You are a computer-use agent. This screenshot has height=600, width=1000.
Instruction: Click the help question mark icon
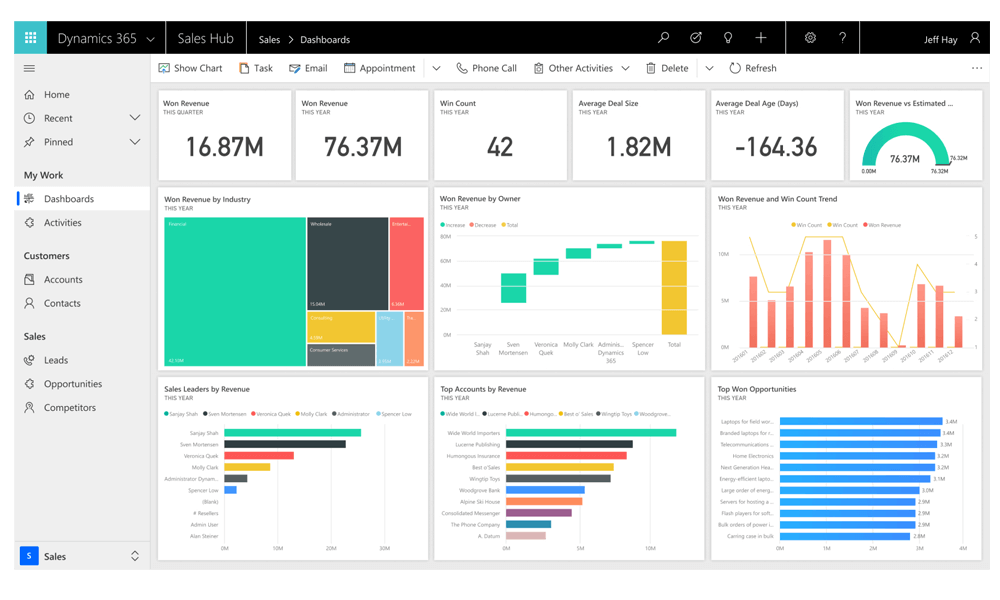coord(842,38)
